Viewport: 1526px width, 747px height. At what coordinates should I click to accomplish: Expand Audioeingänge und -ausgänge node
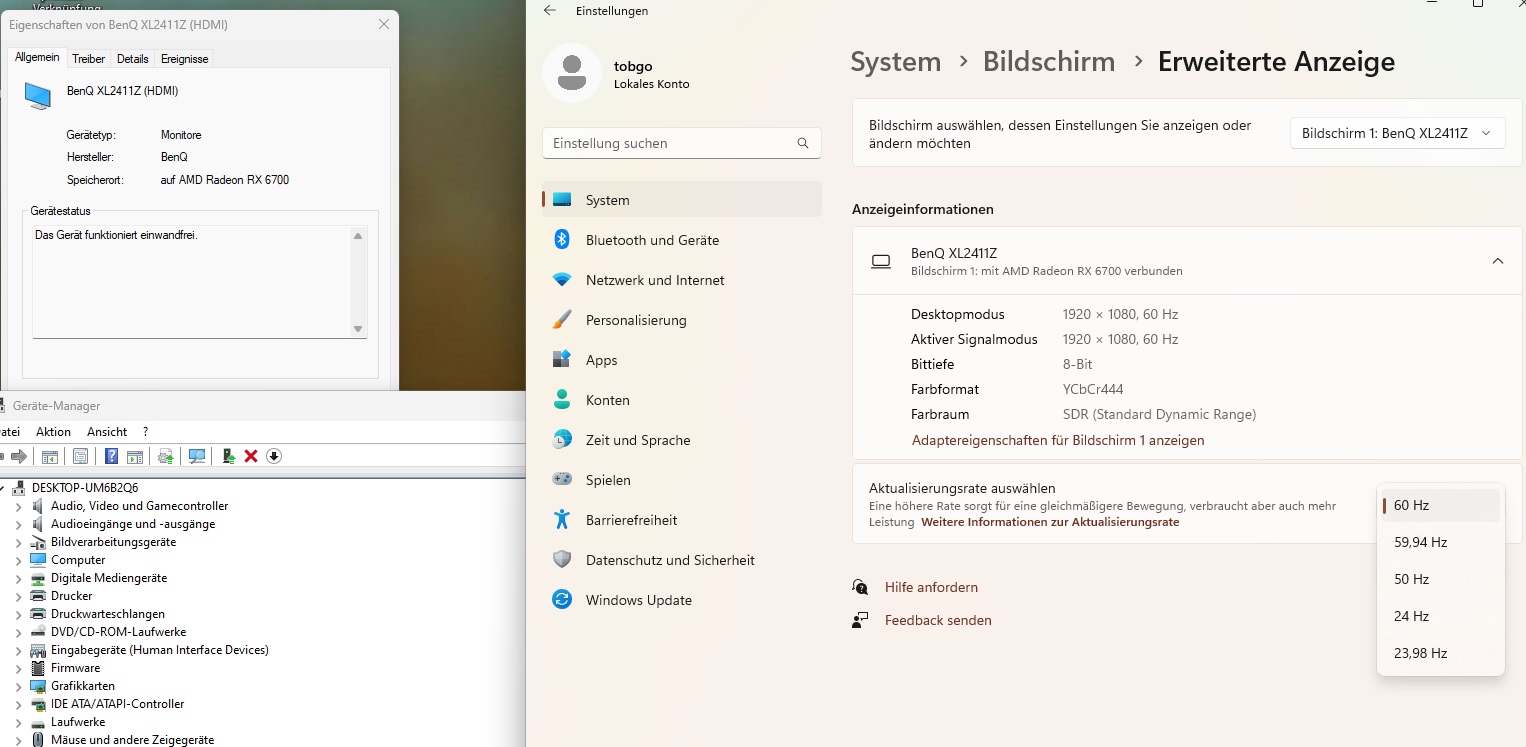[18, 524]
